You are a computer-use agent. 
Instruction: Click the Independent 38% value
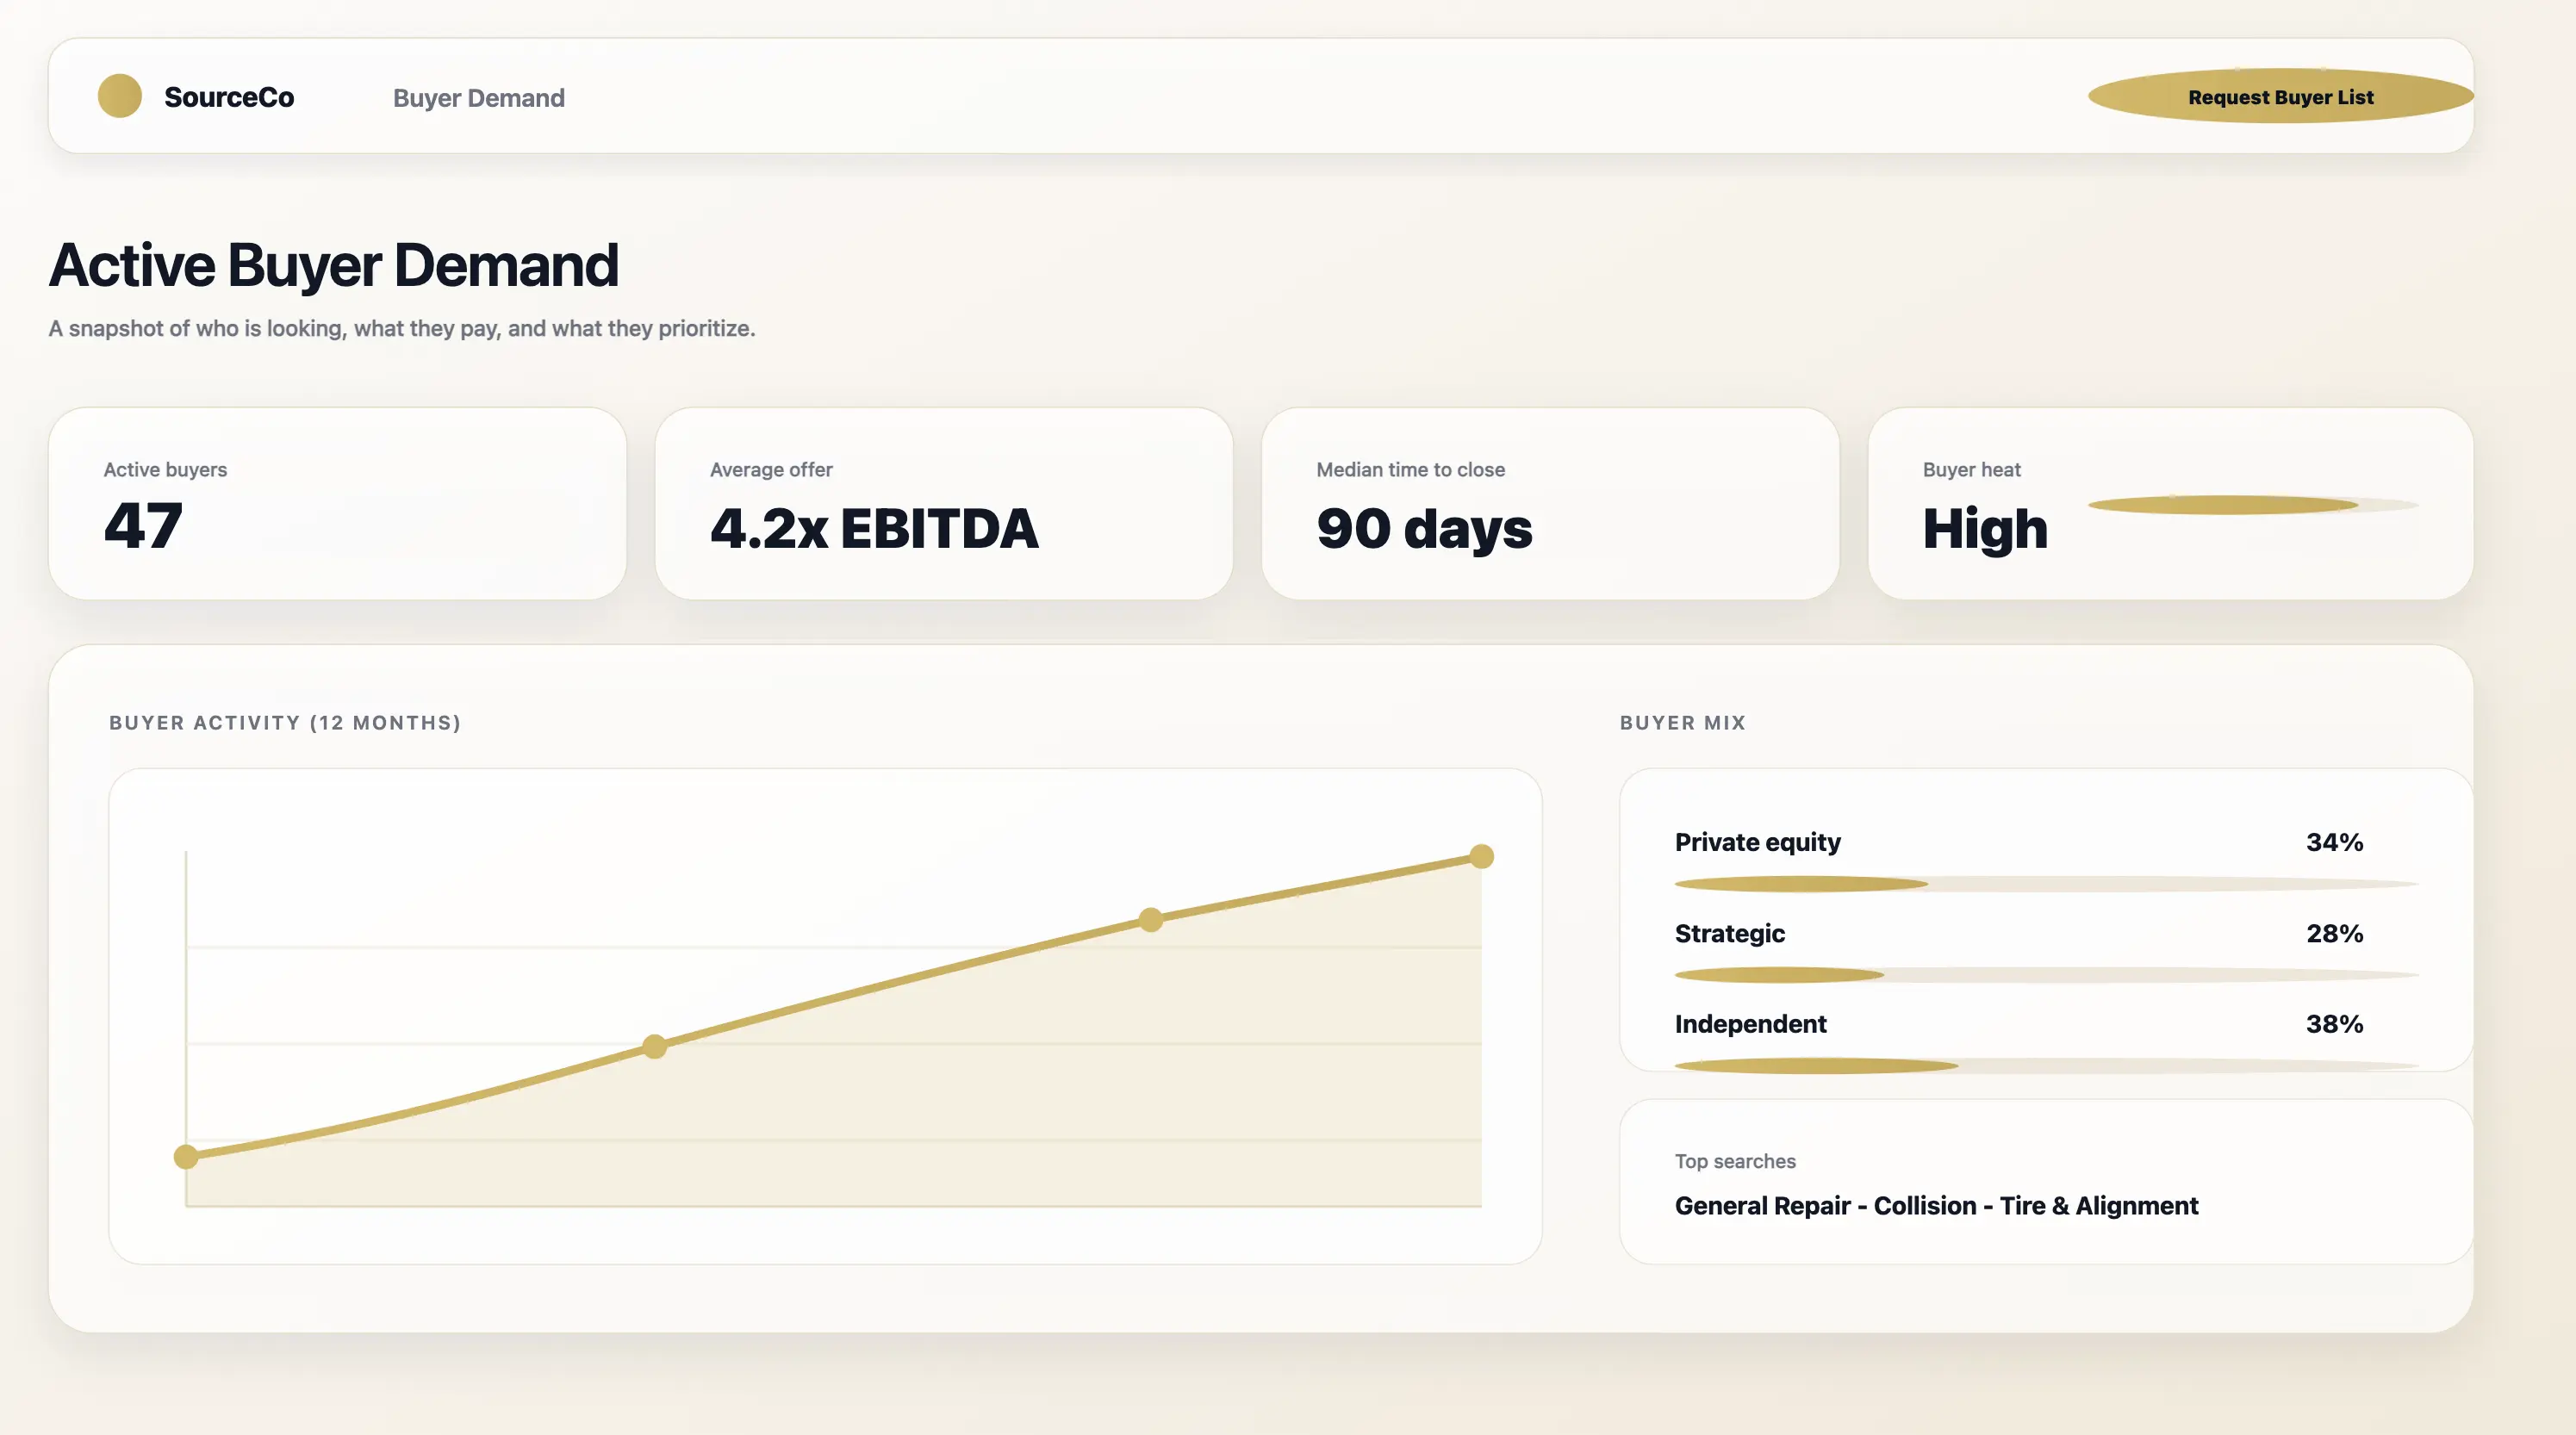(x=2334, y=1024)
